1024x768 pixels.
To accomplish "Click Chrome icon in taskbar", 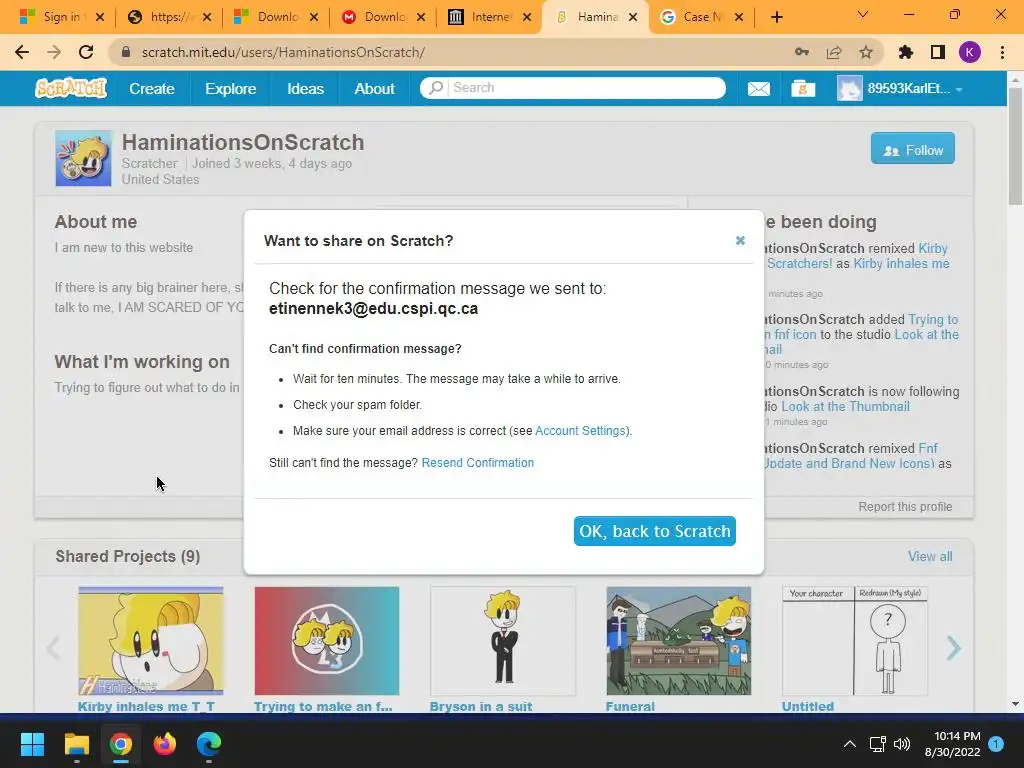I will pyautogui.click(x=121, y=744).
